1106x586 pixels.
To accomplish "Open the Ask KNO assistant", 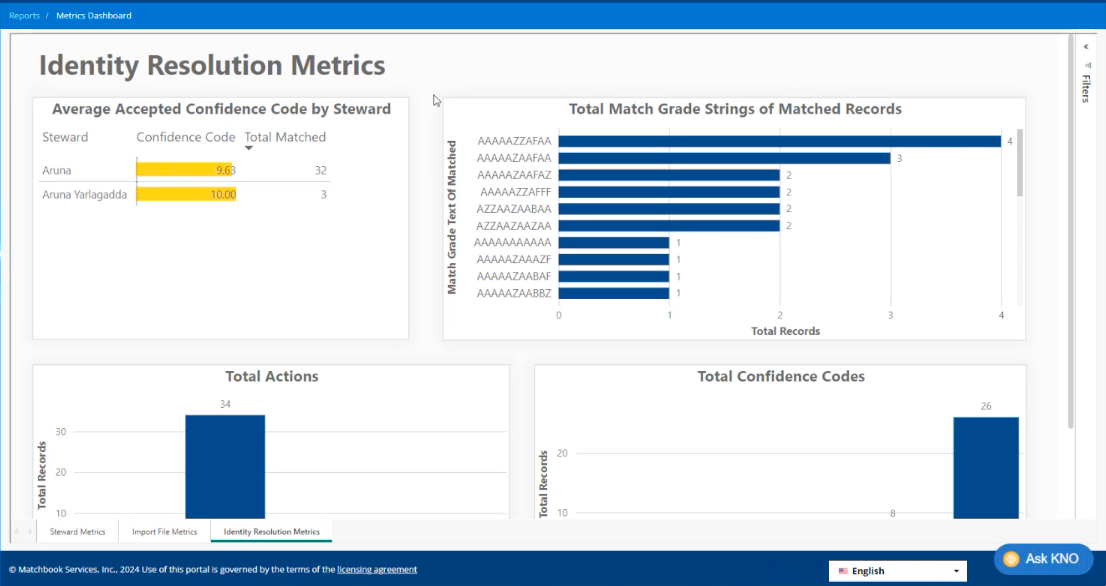I will (1043, 558).
